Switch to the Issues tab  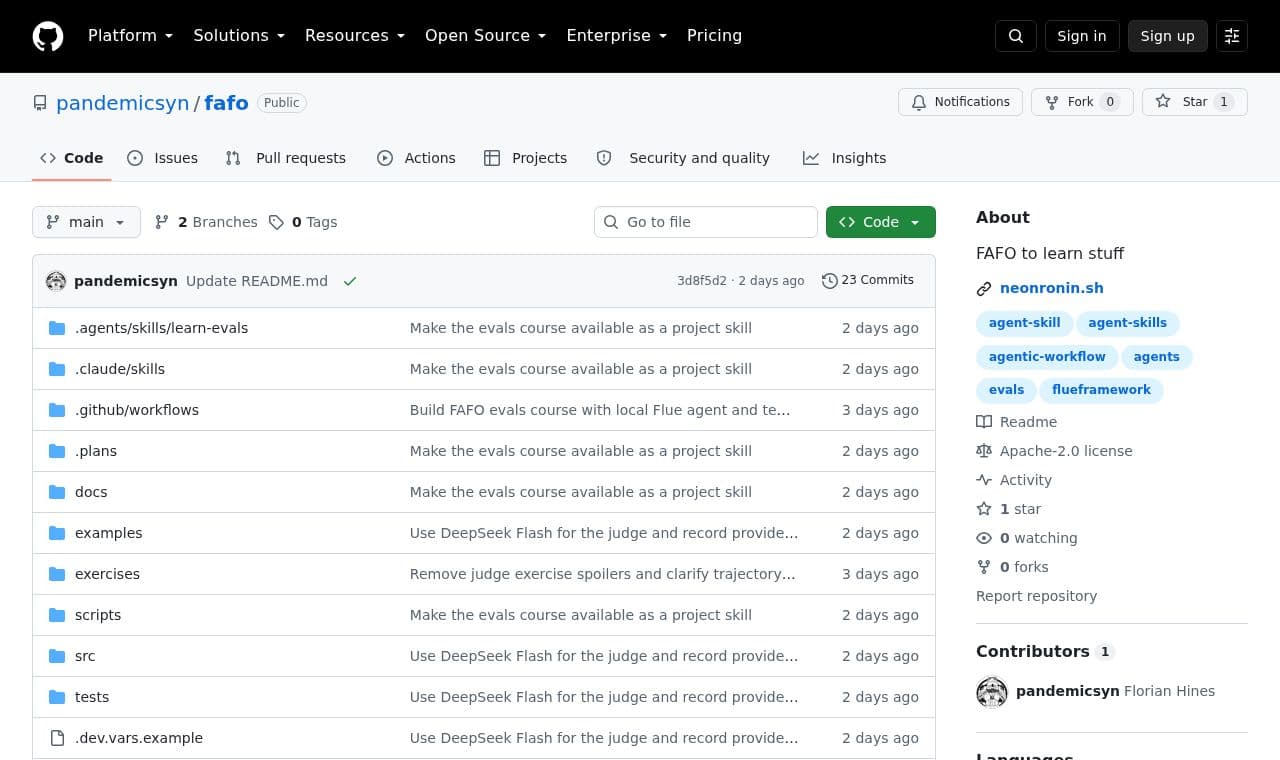[x=163, y=158]
